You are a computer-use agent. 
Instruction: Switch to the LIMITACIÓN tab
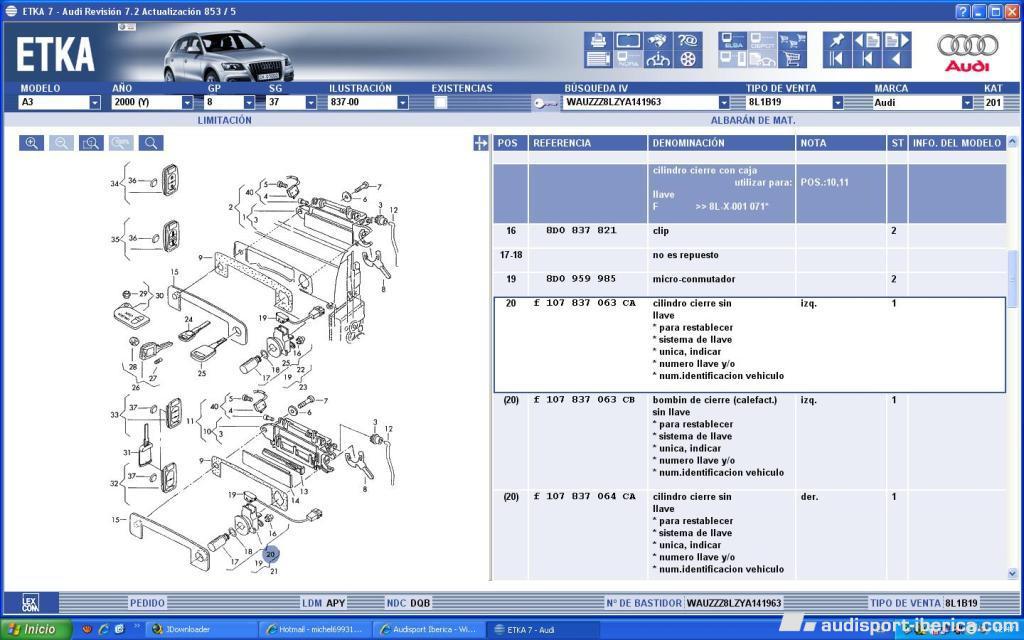(225, 120)
